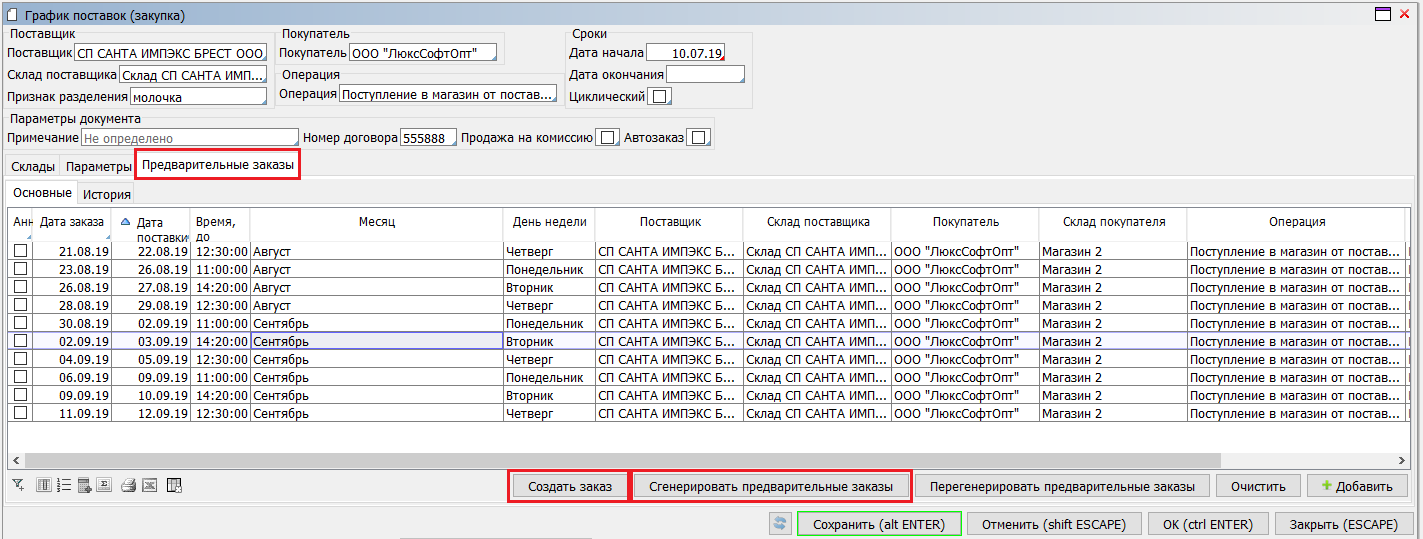Switch to the Склады tab
Screen dimensions: 1423x539
[32, 166]
